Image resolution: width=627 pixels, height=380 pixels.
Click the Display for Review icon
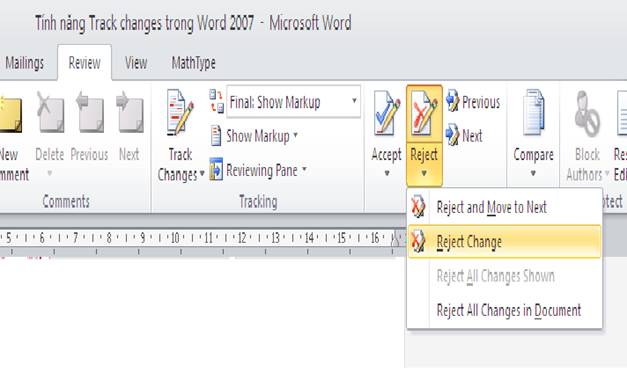coord(216,101)
